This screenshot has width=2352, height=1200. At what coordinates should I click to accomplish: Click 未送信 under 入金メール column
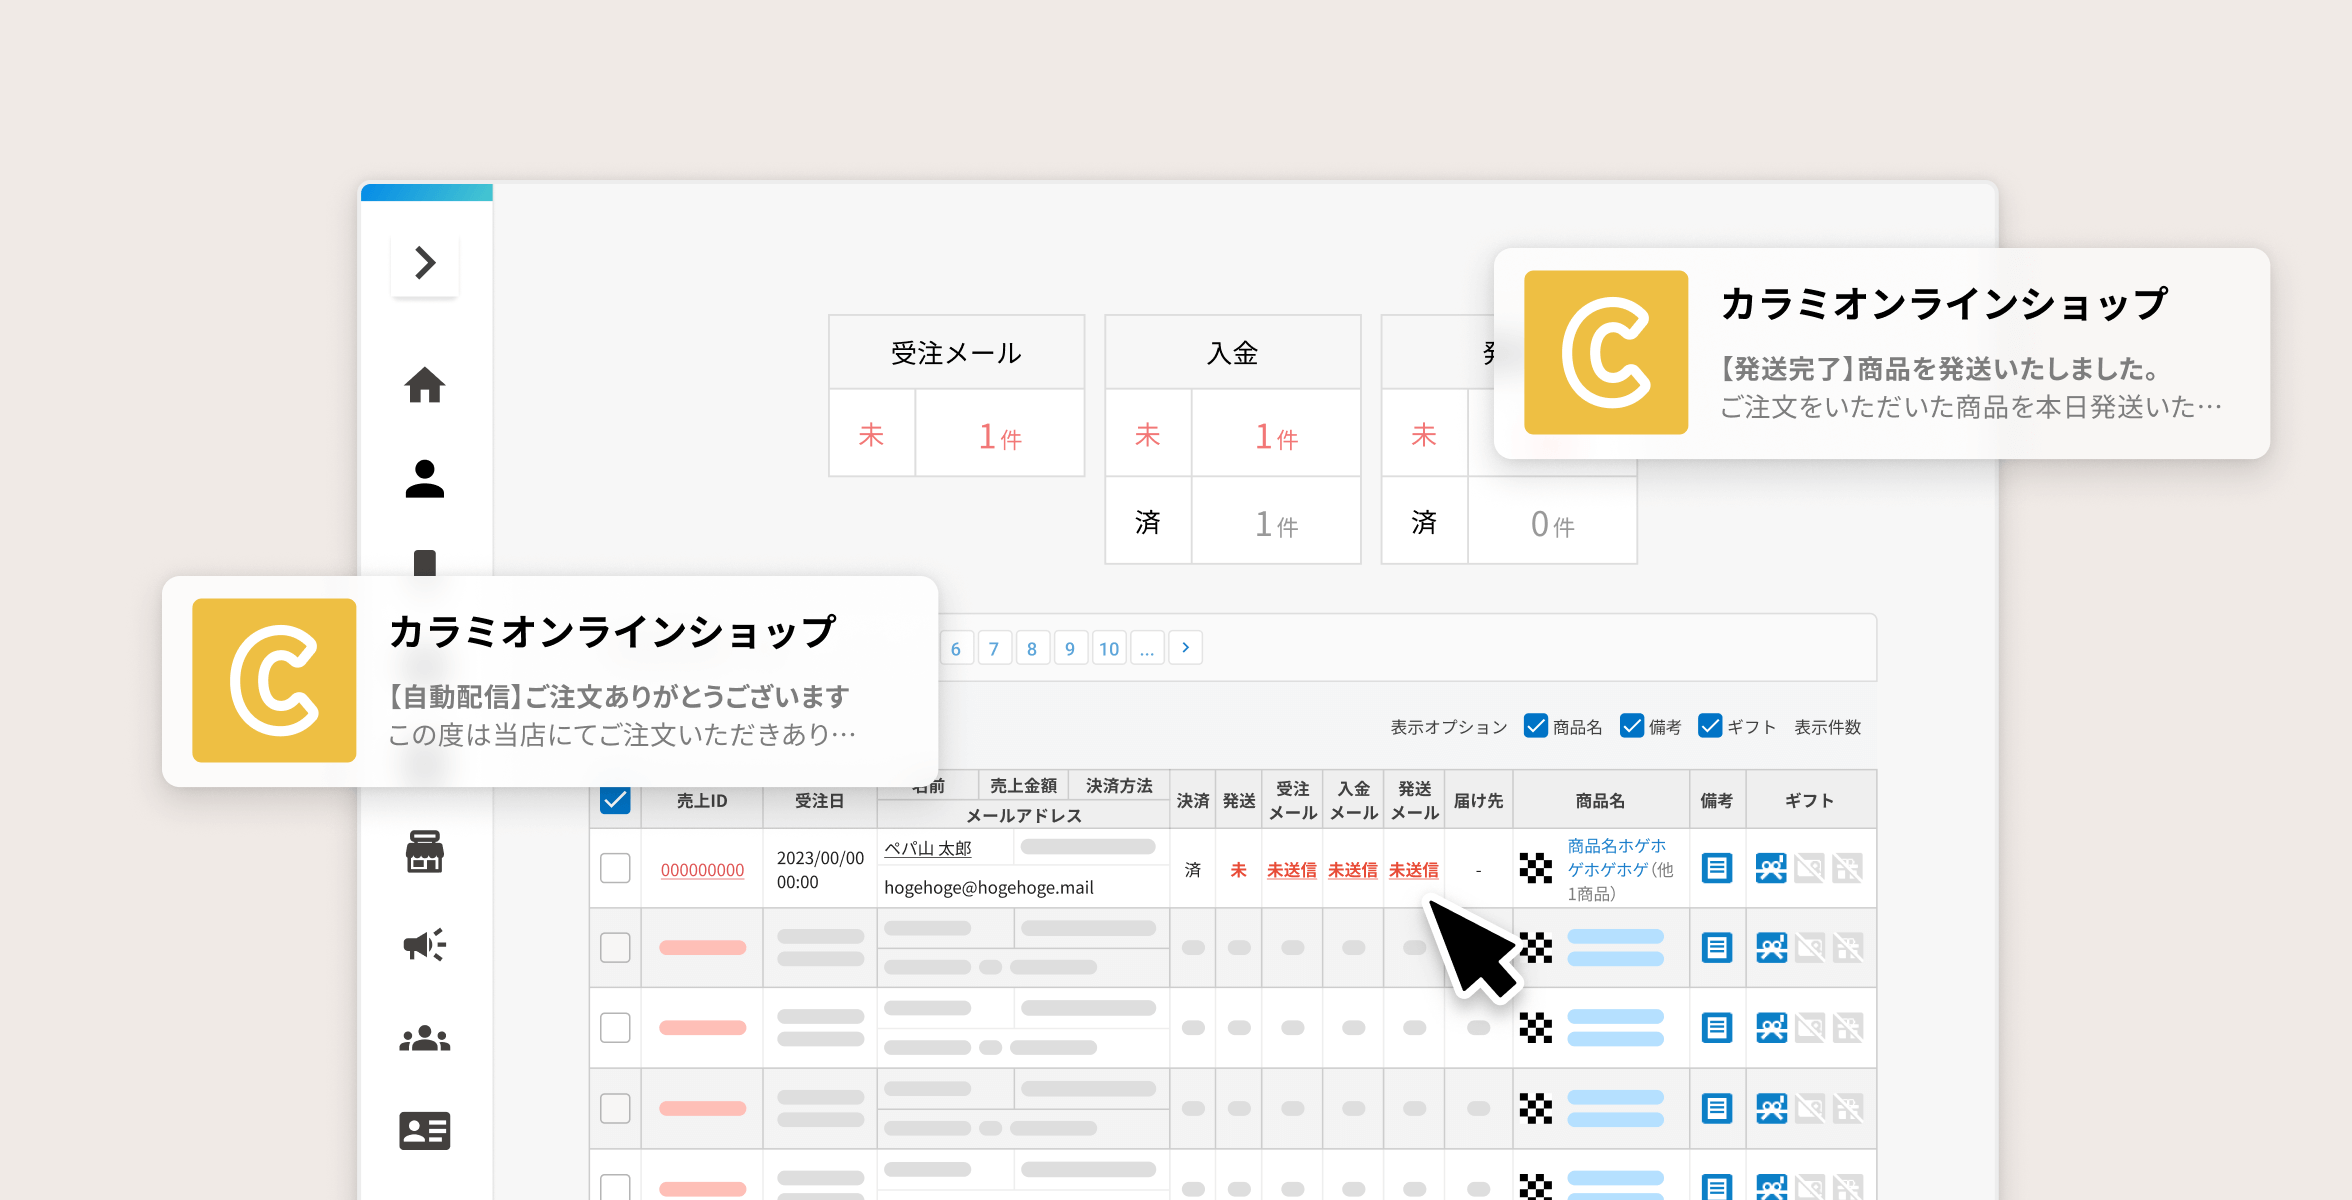pos(1353,870)
